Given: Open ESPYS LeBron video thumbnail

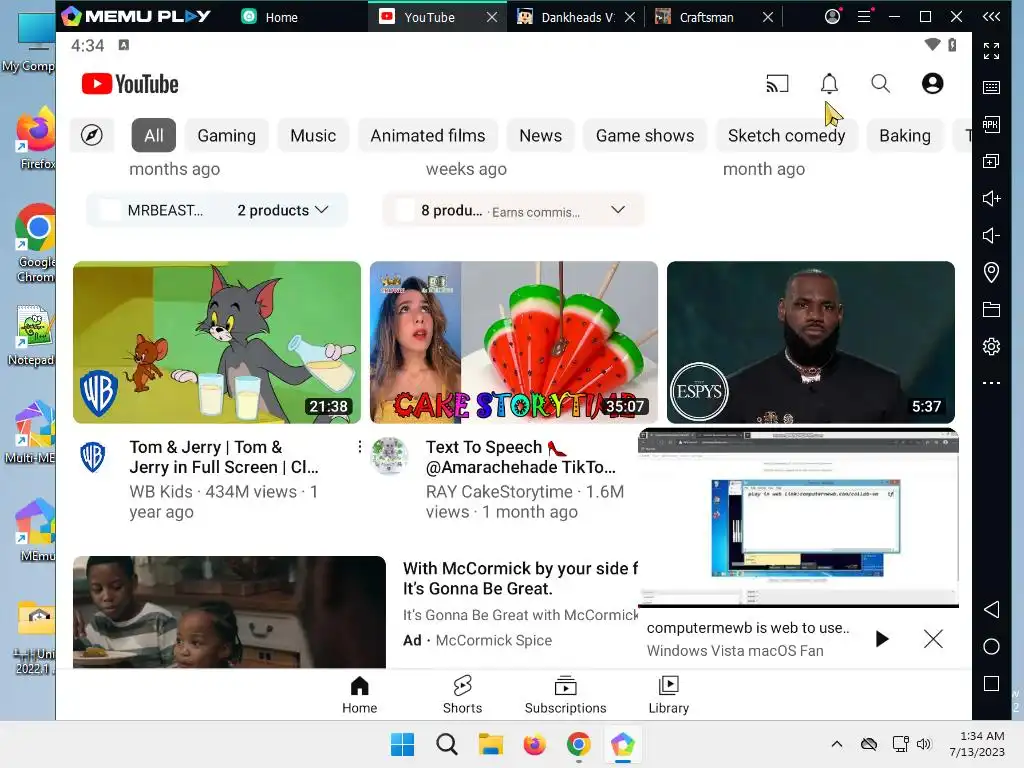Looking at the screenshot, I should 810,342.
